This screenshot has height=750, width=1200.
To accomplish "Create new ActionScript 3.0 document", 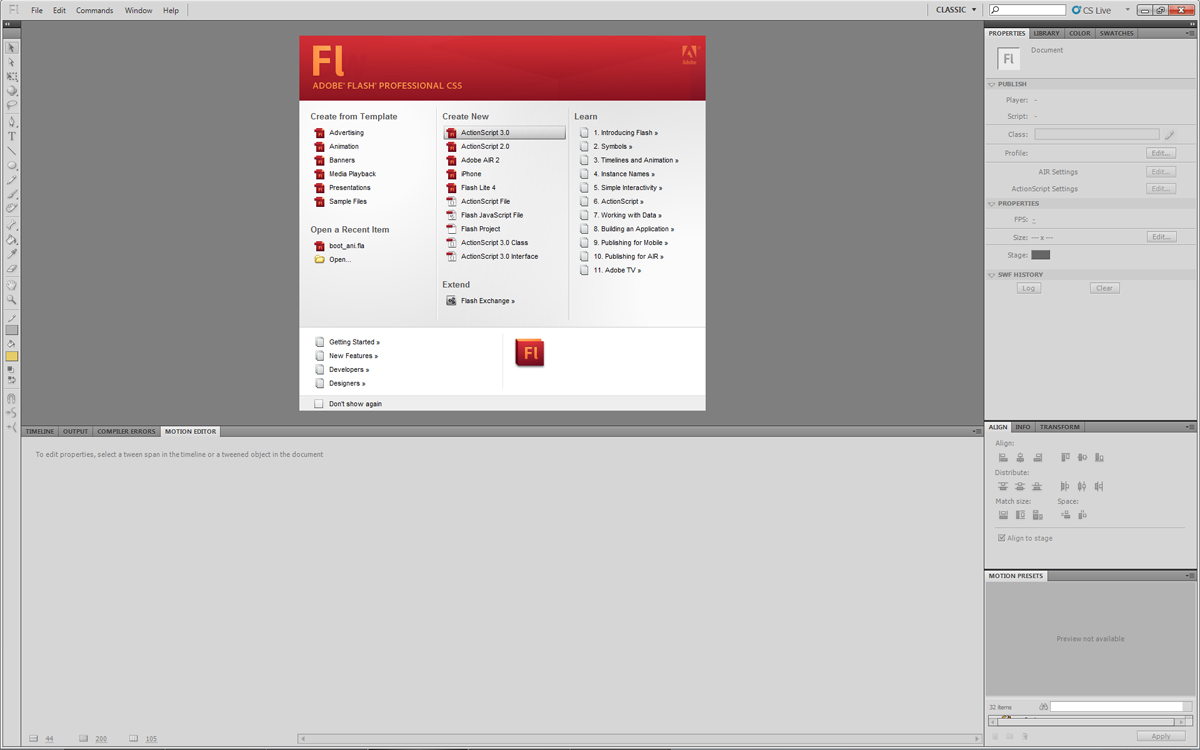I will [504, 132].
